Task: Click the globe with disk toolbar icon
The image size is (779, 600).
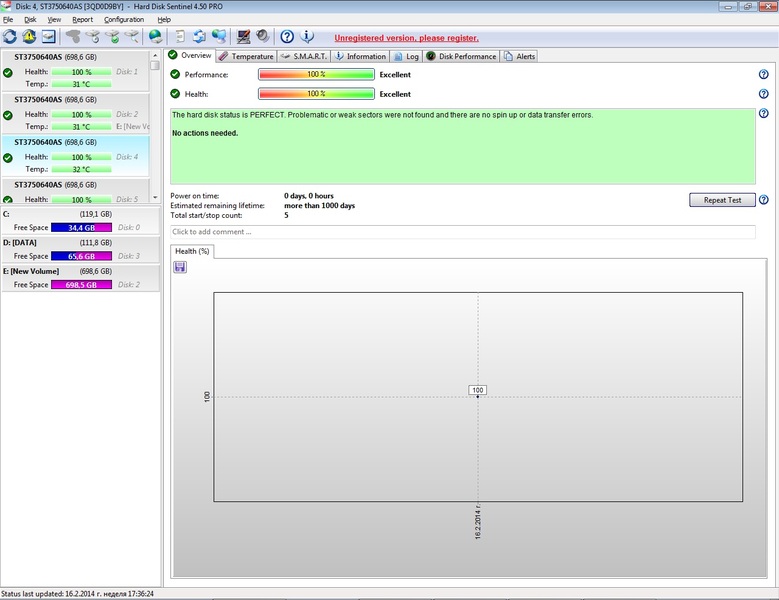Action: pyautogui.click(x=156, y=36)
